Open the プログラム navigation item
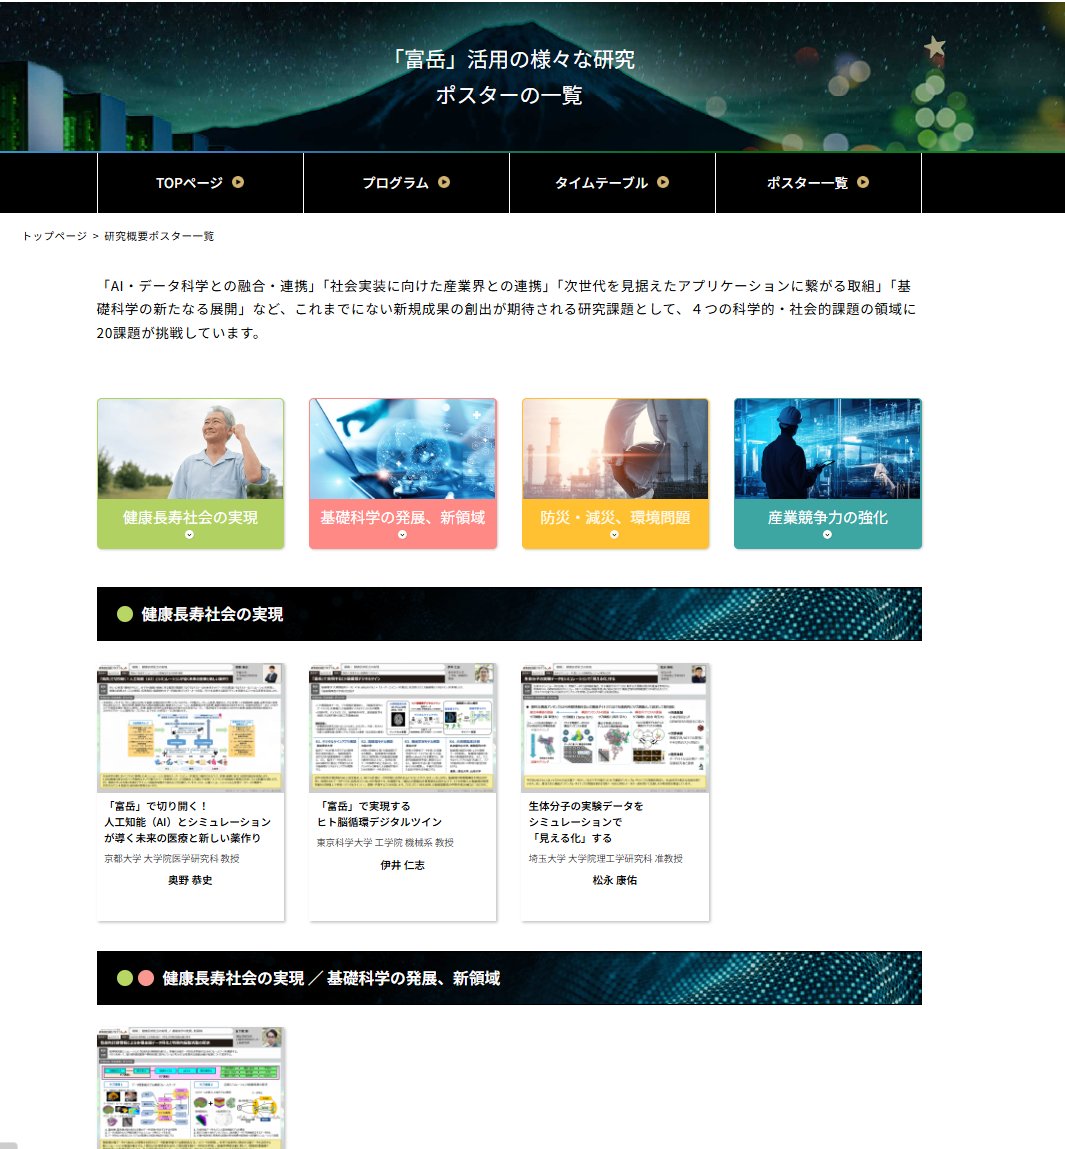 point(406,182)
